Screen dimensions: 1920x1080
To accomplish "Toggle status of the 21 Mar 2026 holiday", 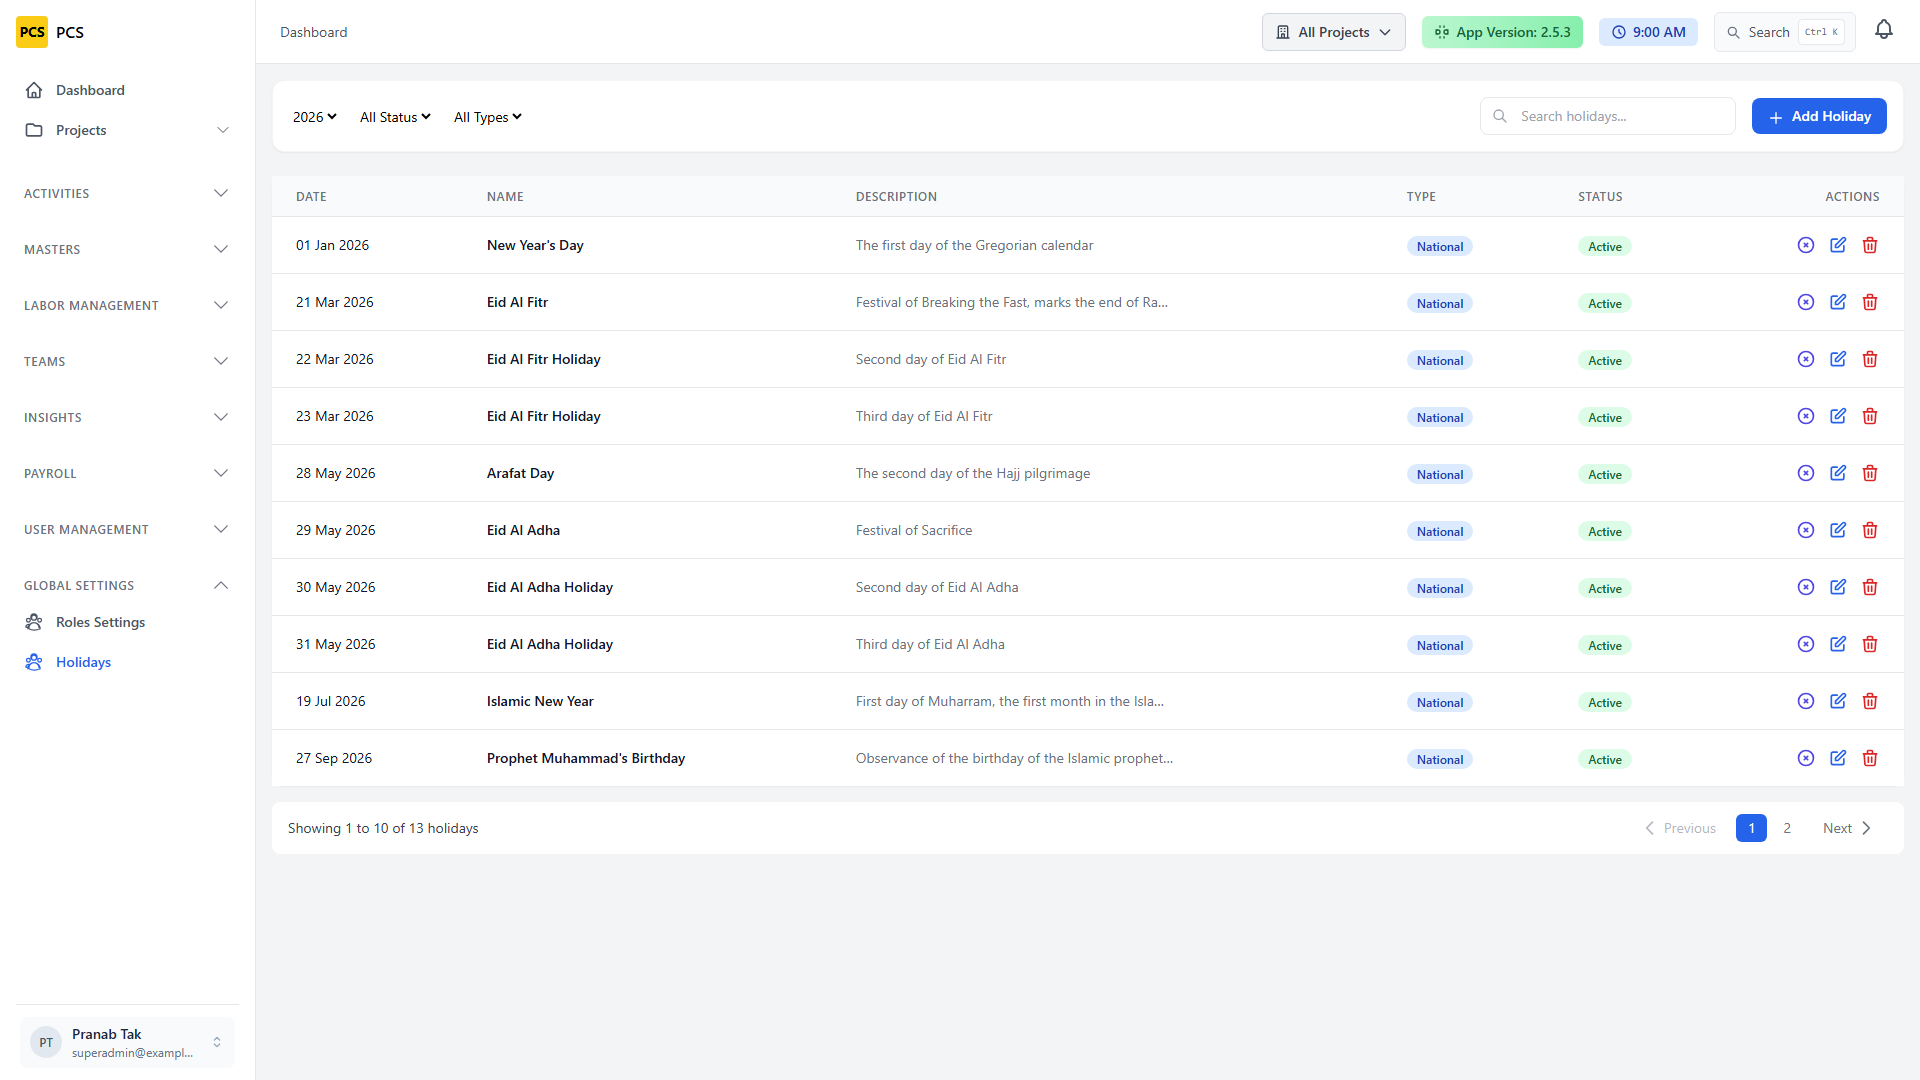I will [x=1806, y=302].
